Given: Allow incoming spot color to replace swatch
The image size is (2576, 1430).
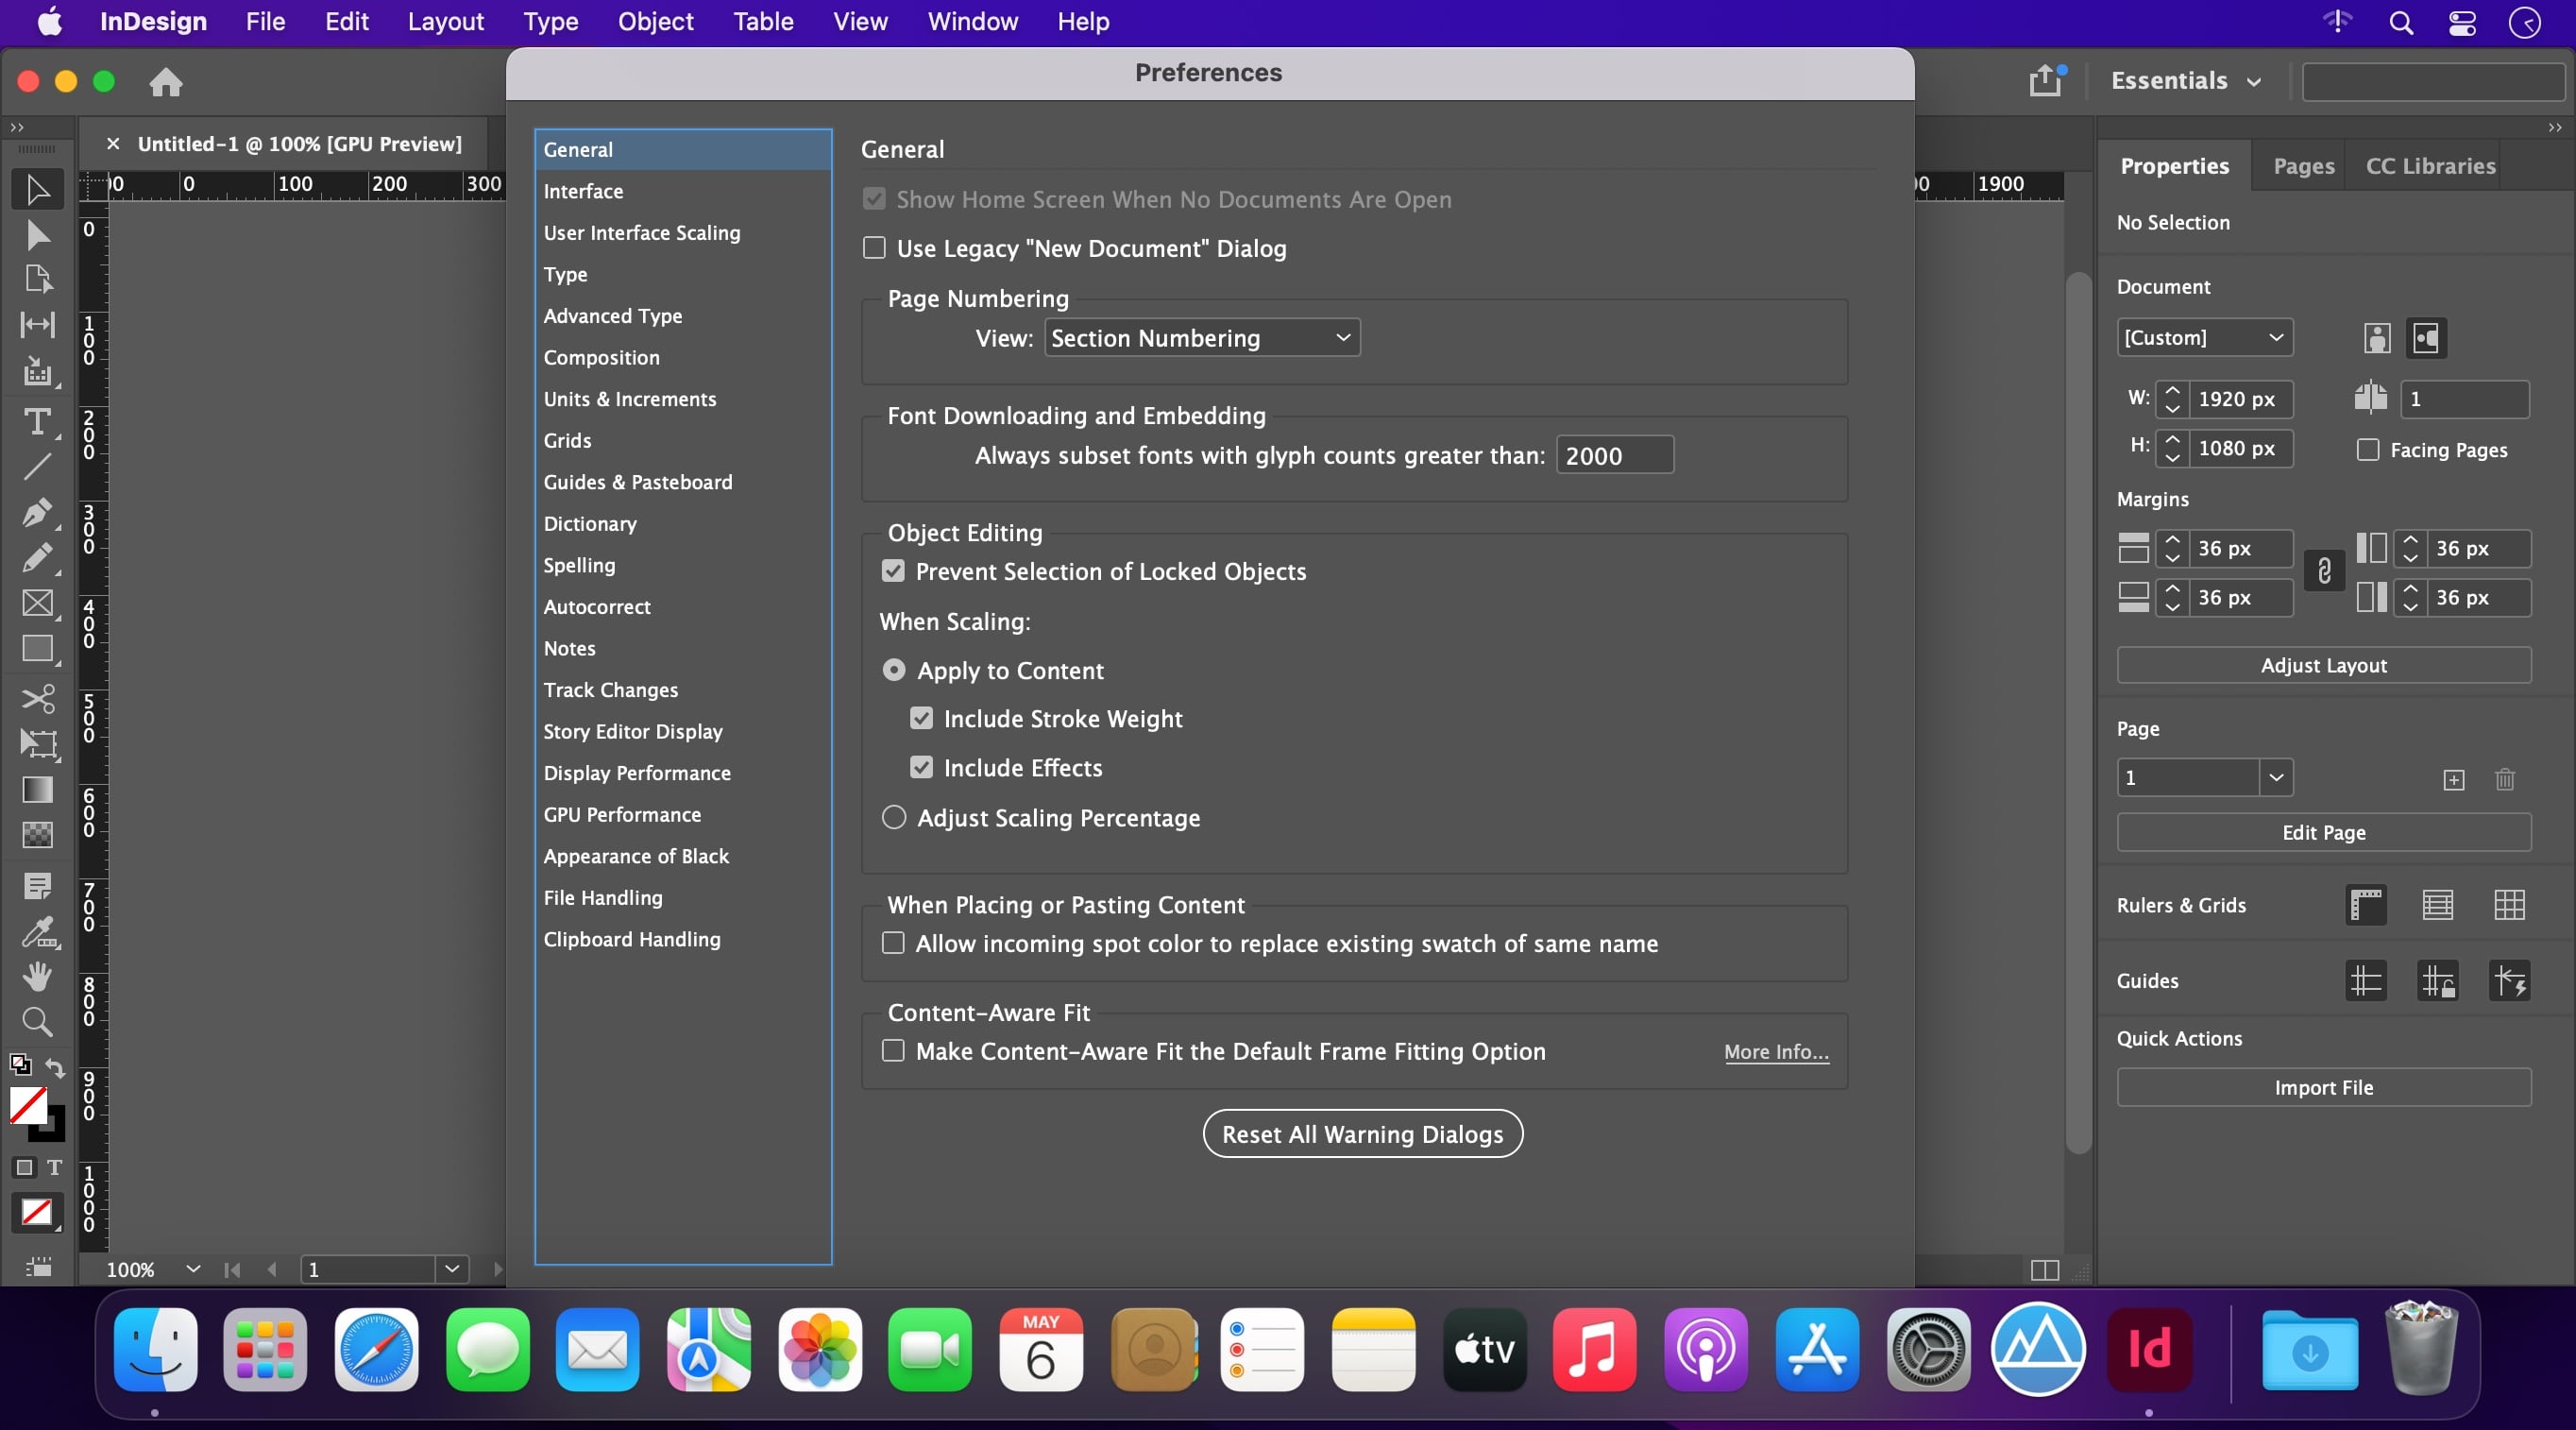Looking at the screenshot, I should tap(893, 943).
